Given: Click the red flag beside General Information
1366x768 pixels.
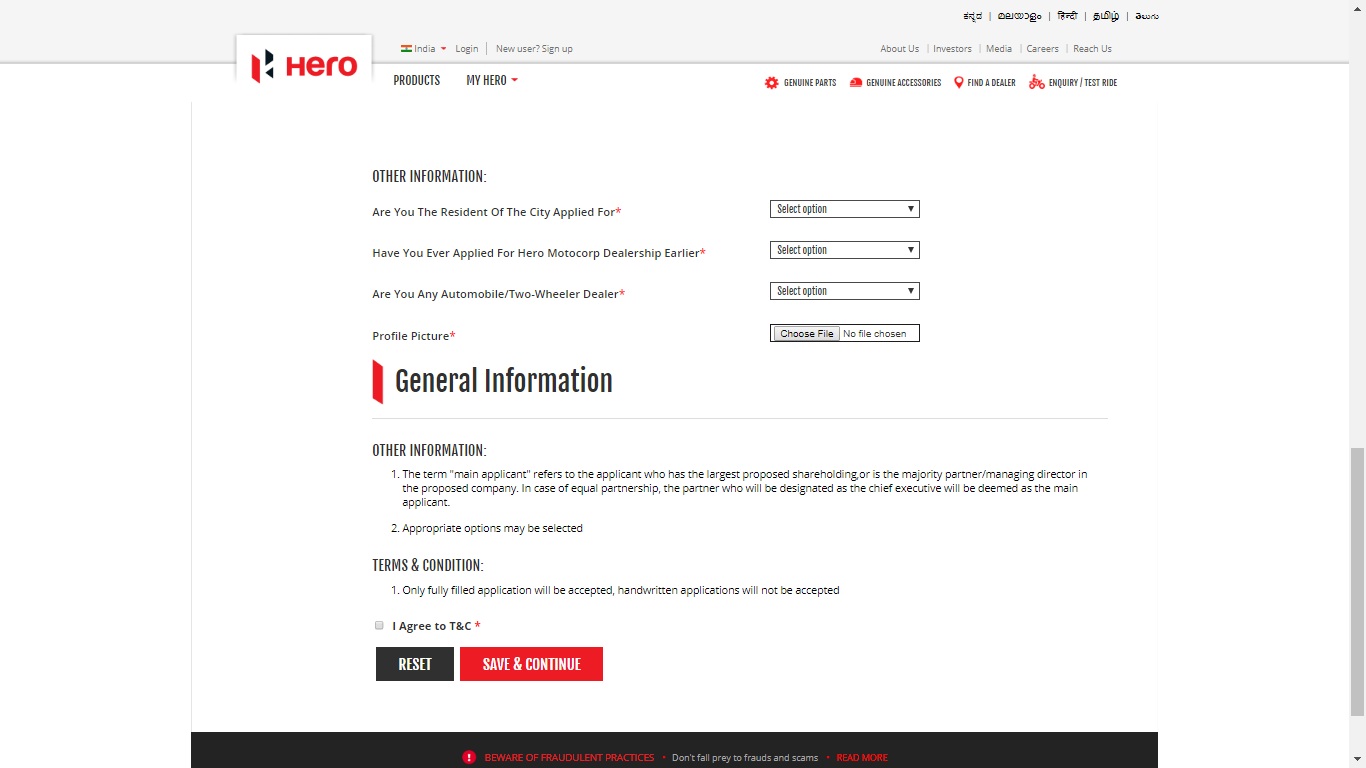Looking at the screenshot, I should (378, 381).
